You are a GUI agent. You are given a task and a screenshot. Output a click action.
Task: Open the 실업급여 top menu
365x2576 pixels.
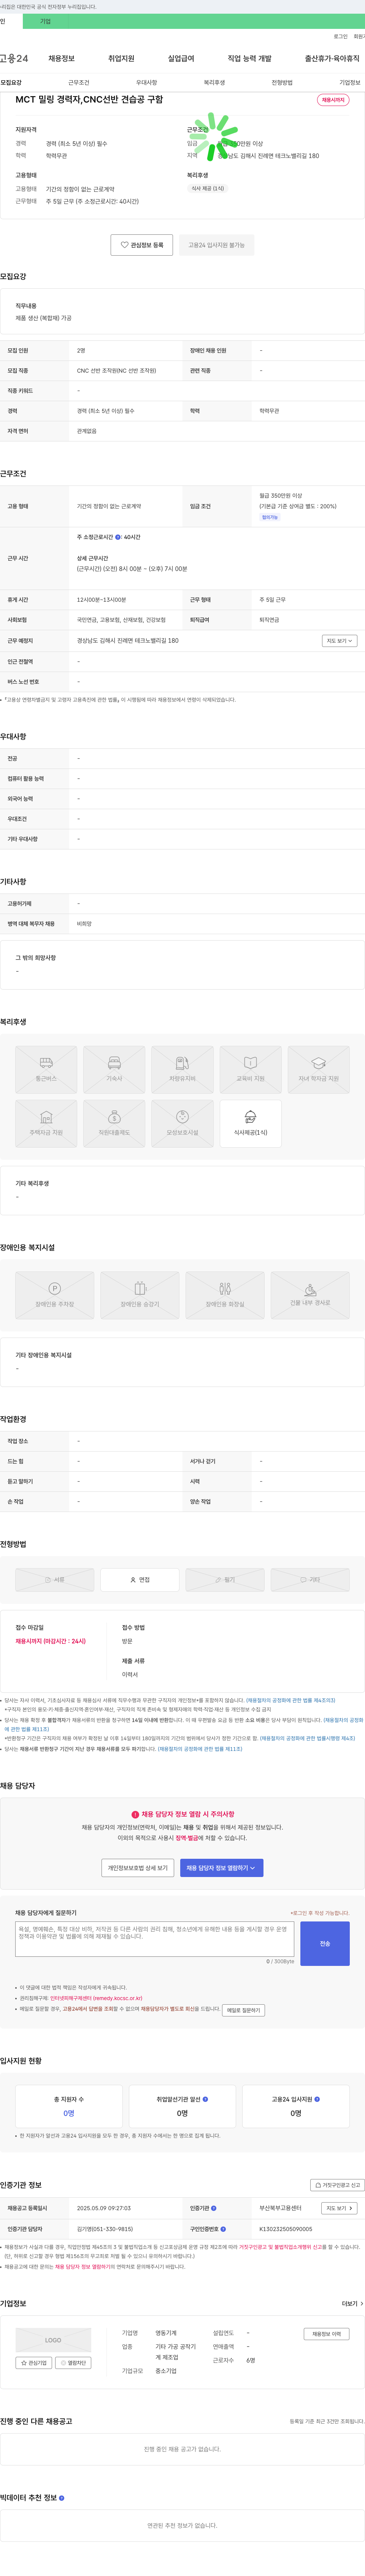coord(181,59)
